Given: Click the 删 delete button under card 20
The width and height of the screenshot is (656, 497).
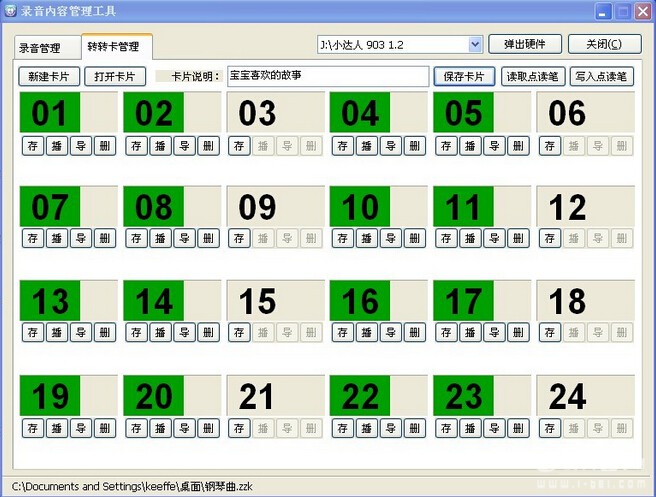Looking at the screenshot, I should click(x=208, y=428).
